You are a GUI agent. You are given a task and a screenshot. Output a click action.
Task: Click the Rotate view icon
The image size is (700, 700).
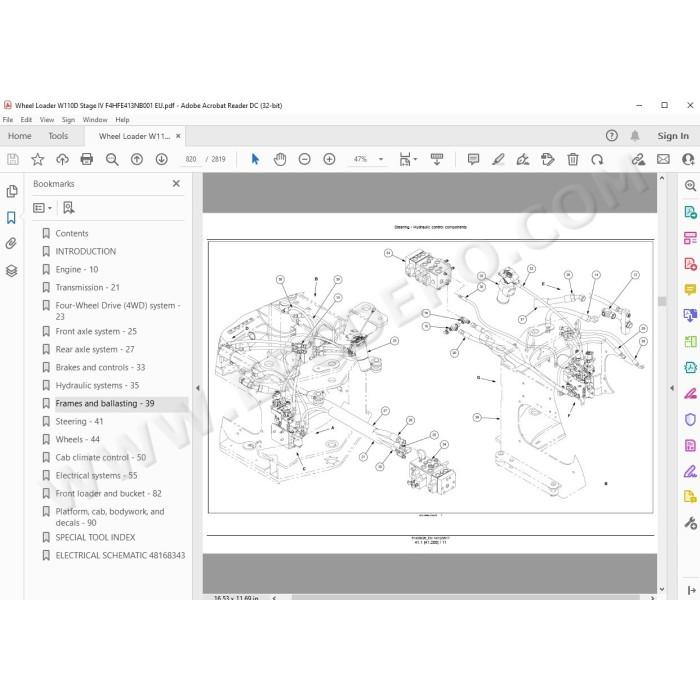597,159
